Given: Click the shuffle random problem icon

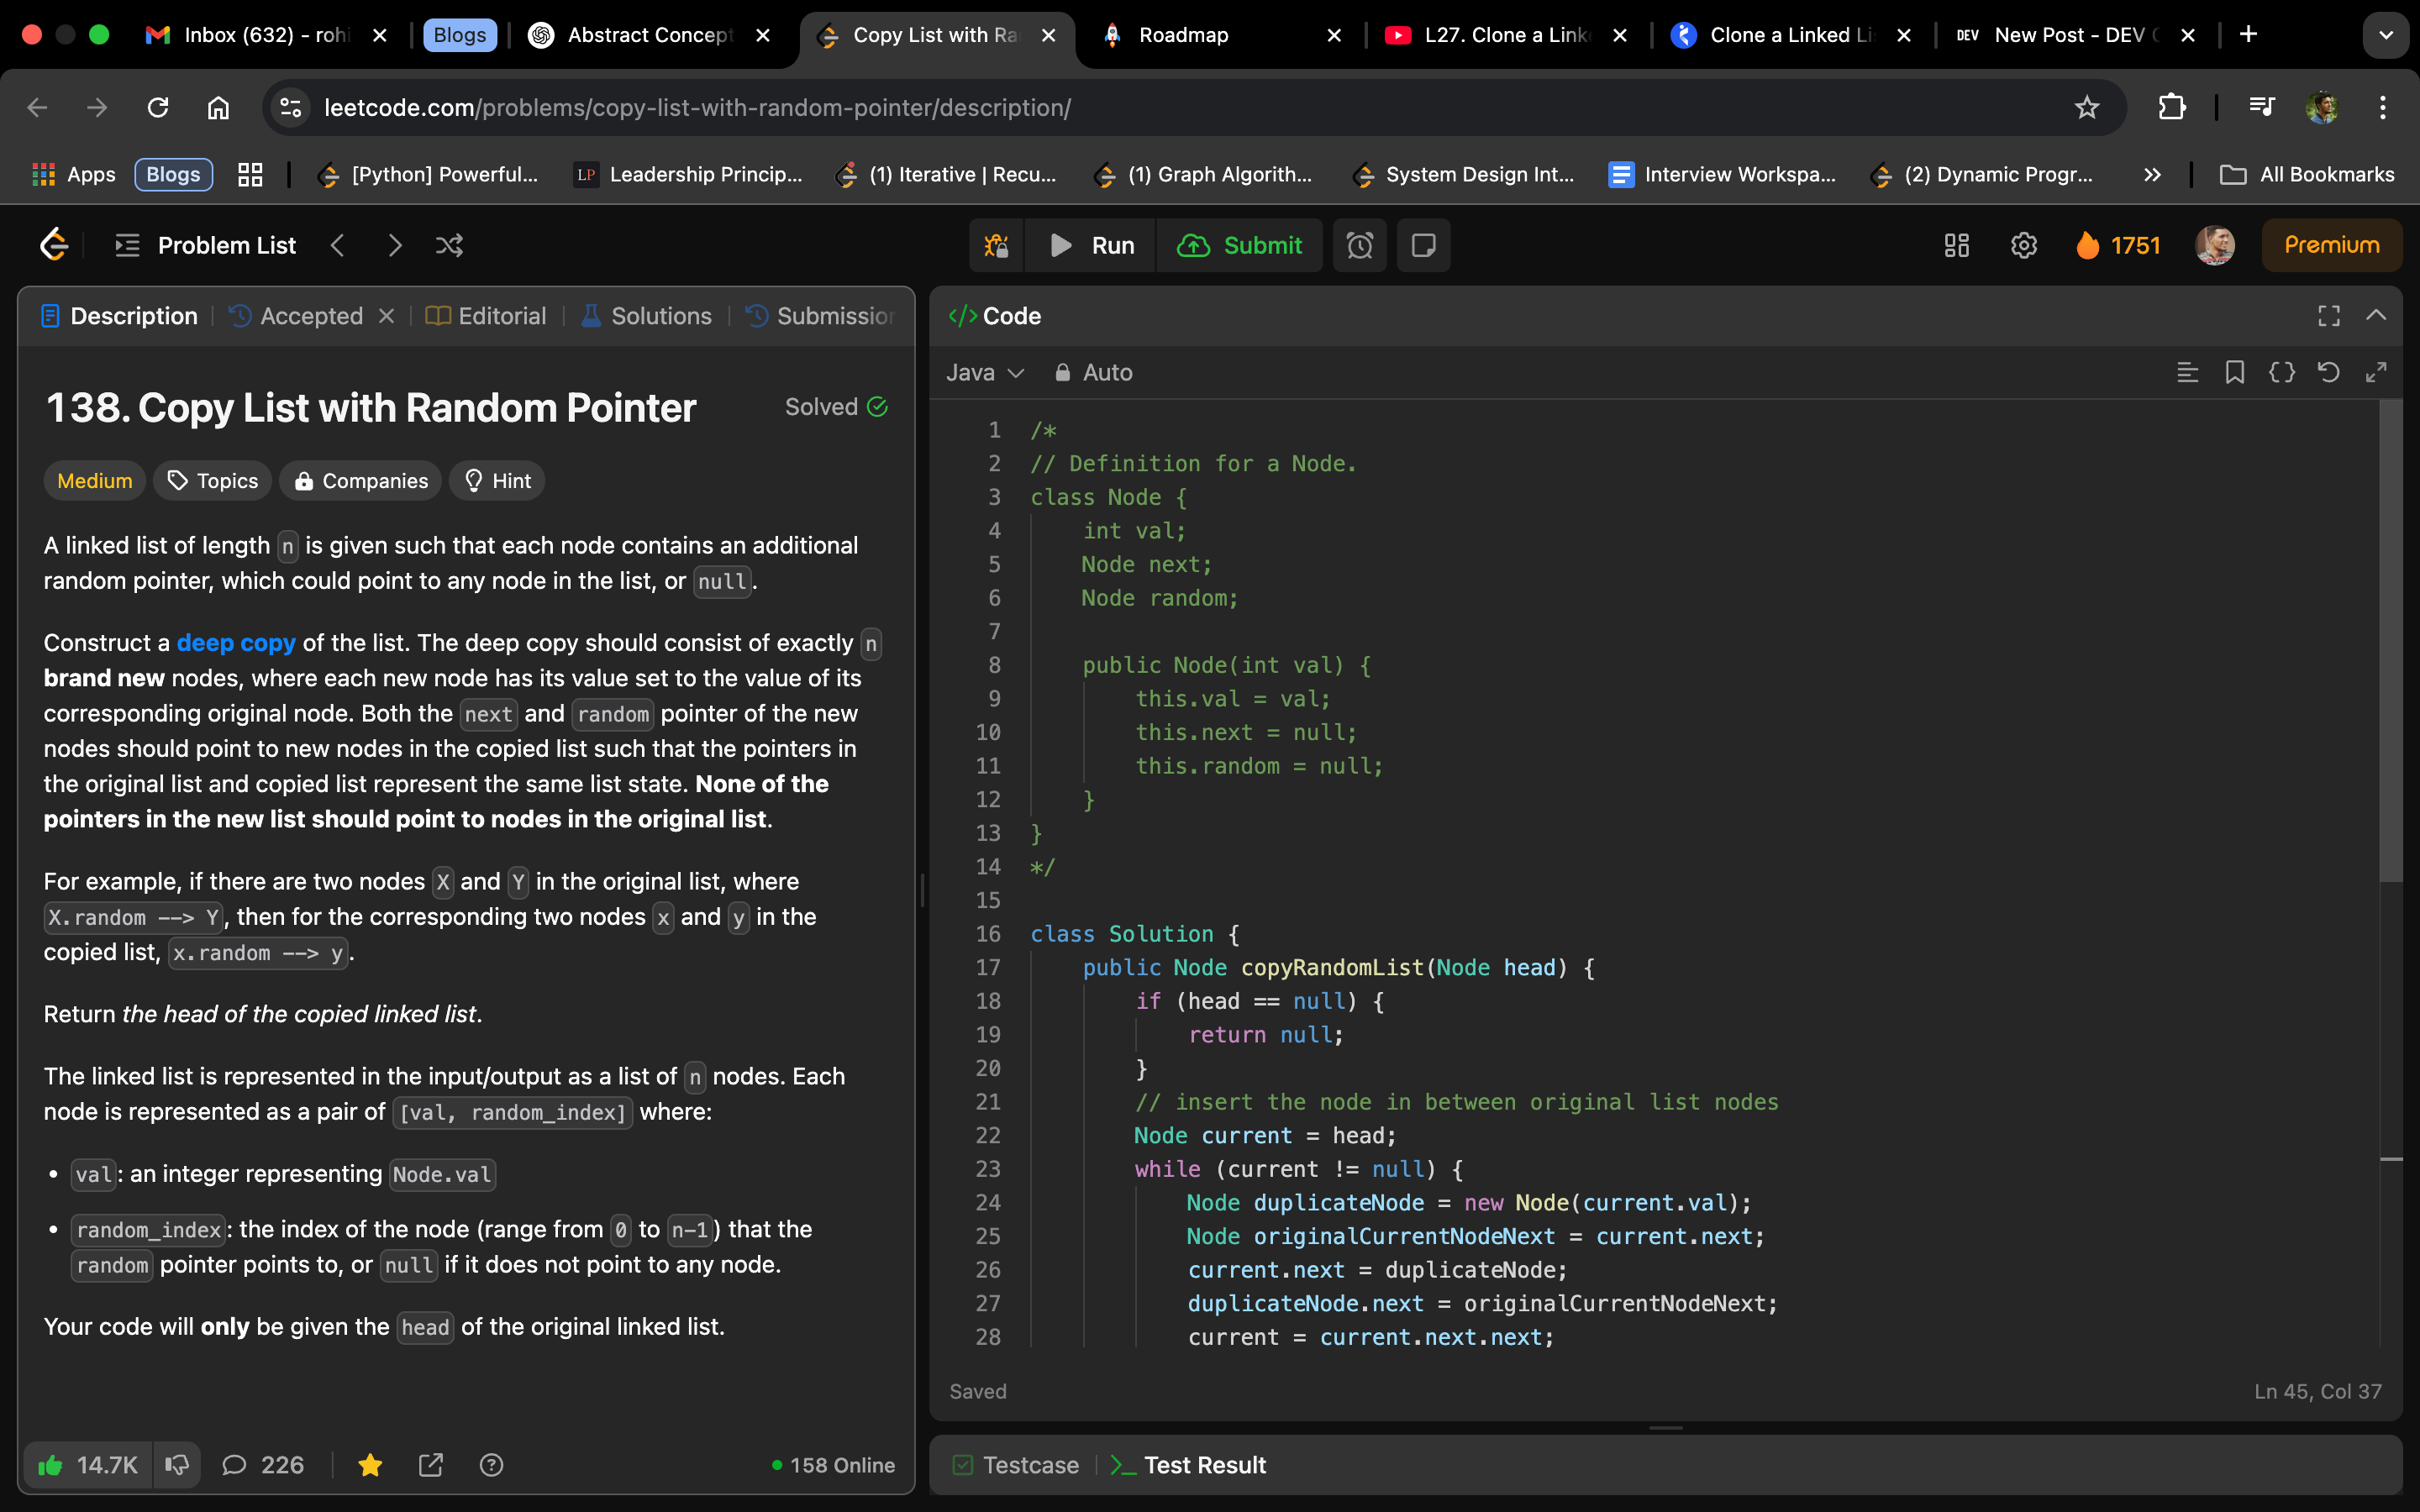Looking at the screenshot, I should click(449, 245).
